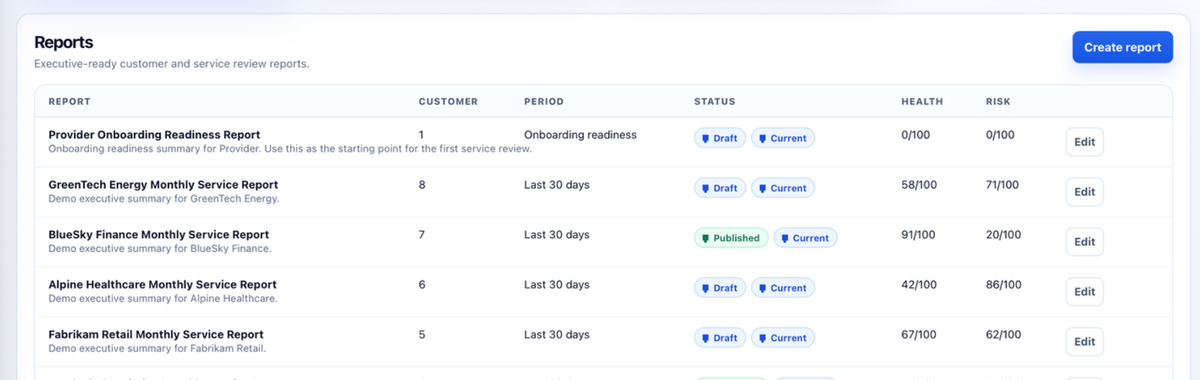Click the Current badge icon for Provider Onboarding

[762, 138]
